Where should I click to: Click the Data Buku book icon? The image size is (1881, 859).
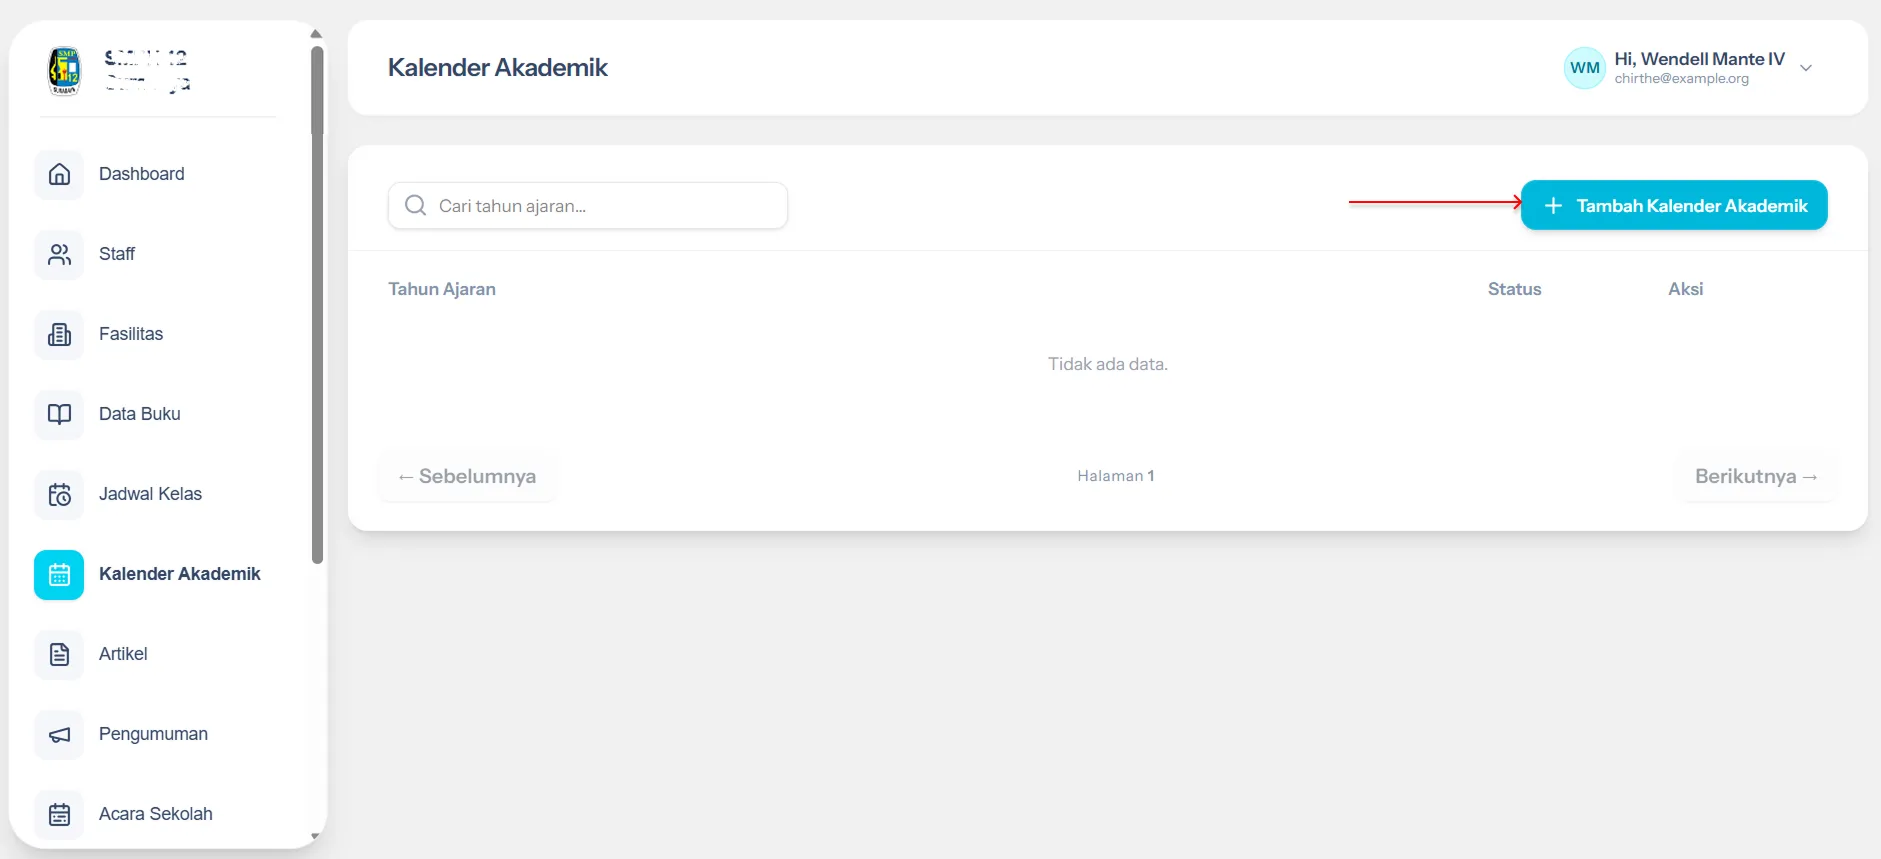click(59, 414)
